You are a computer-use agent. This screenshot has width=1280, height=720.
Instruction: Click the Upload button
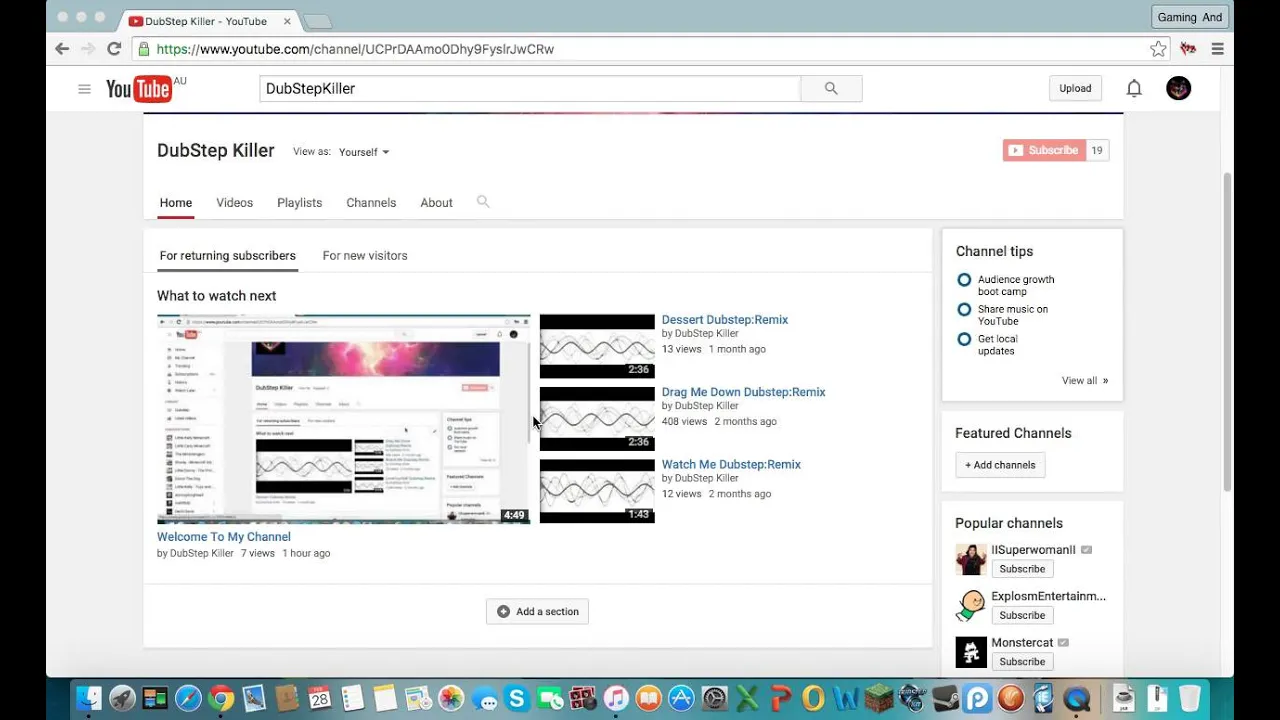[x=1075, y=88]
